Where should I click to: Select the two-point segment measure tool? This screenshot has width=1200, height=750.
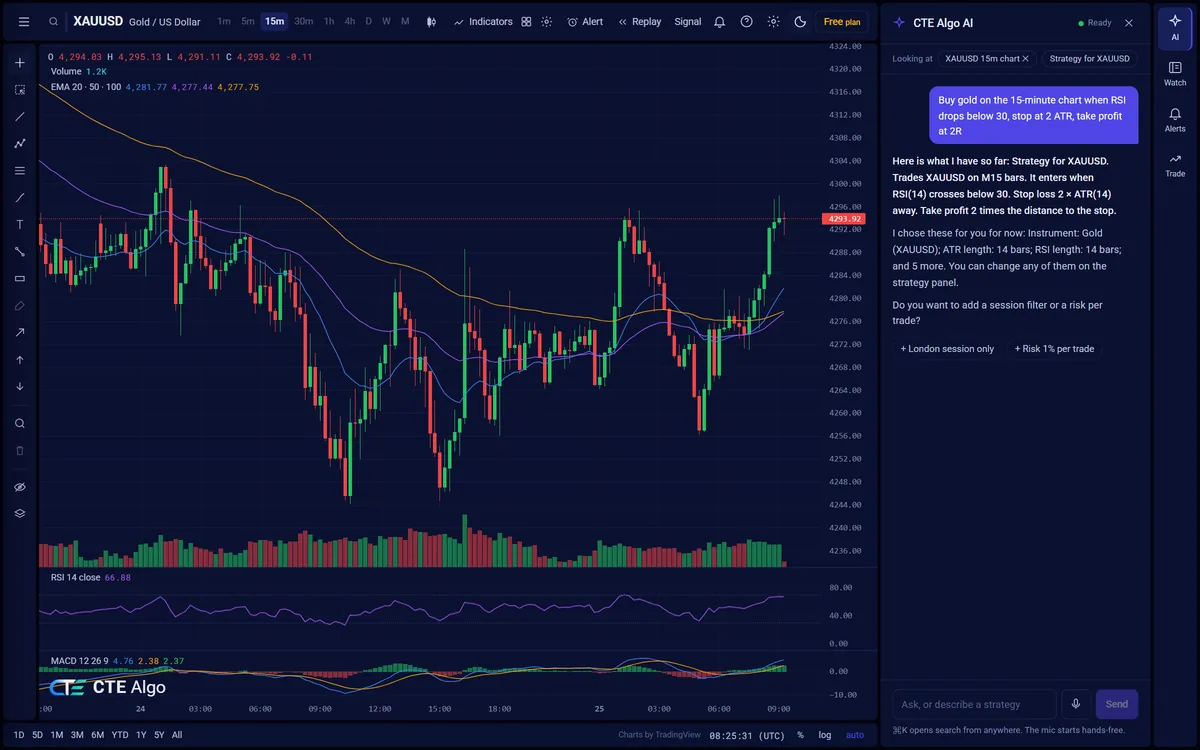click(20, 252)
